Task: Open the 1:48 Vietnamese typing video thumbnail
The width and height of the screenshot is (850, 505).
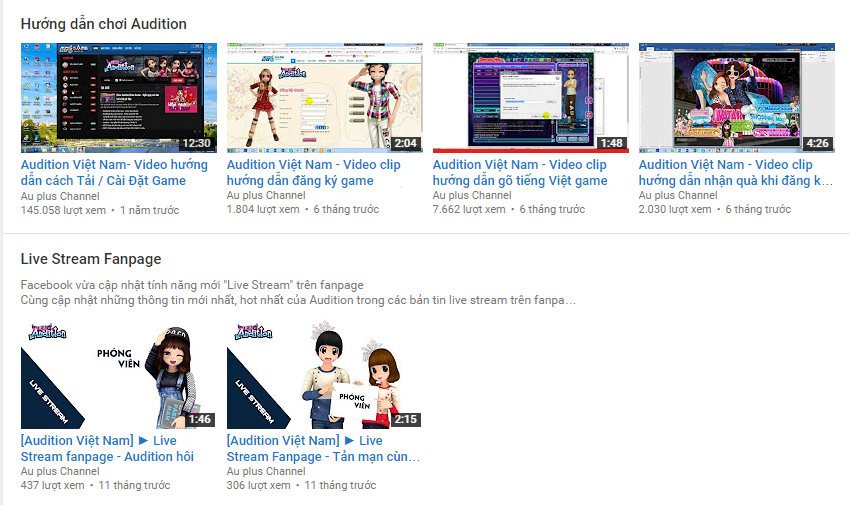Action: 531,98
